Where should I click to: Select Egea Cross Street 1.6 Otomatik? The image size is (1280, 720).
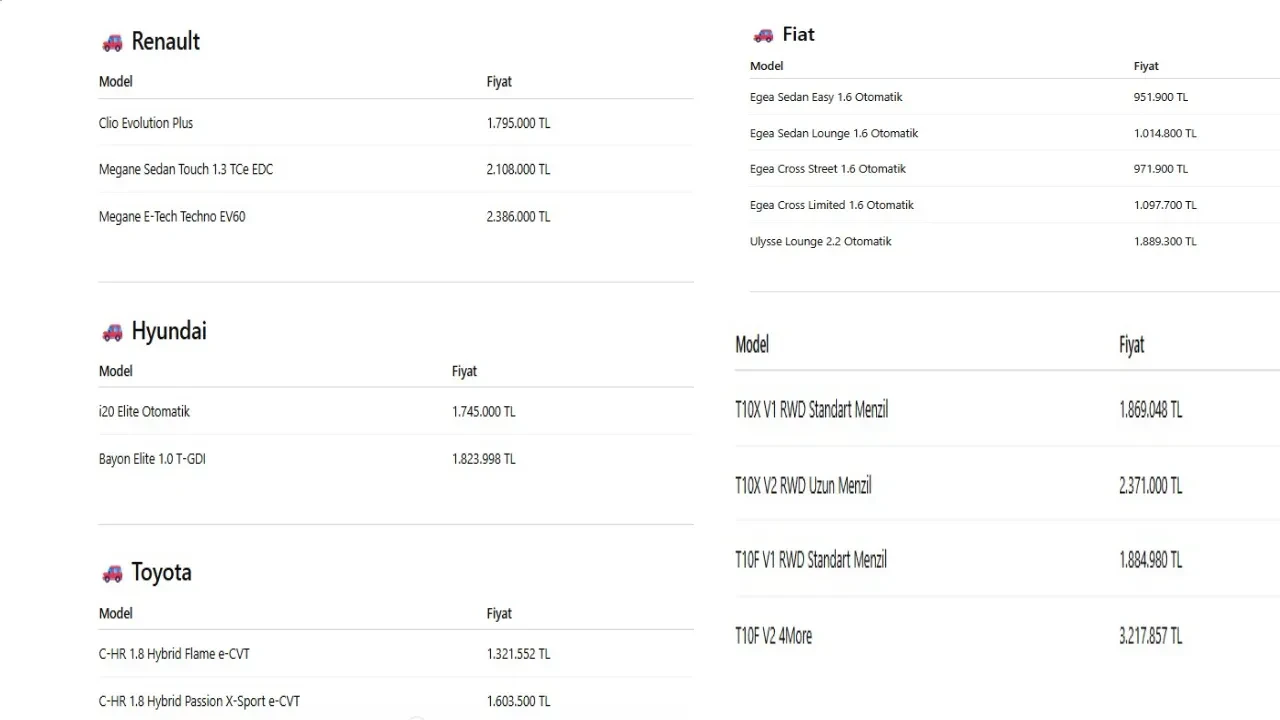coord(828,169)
